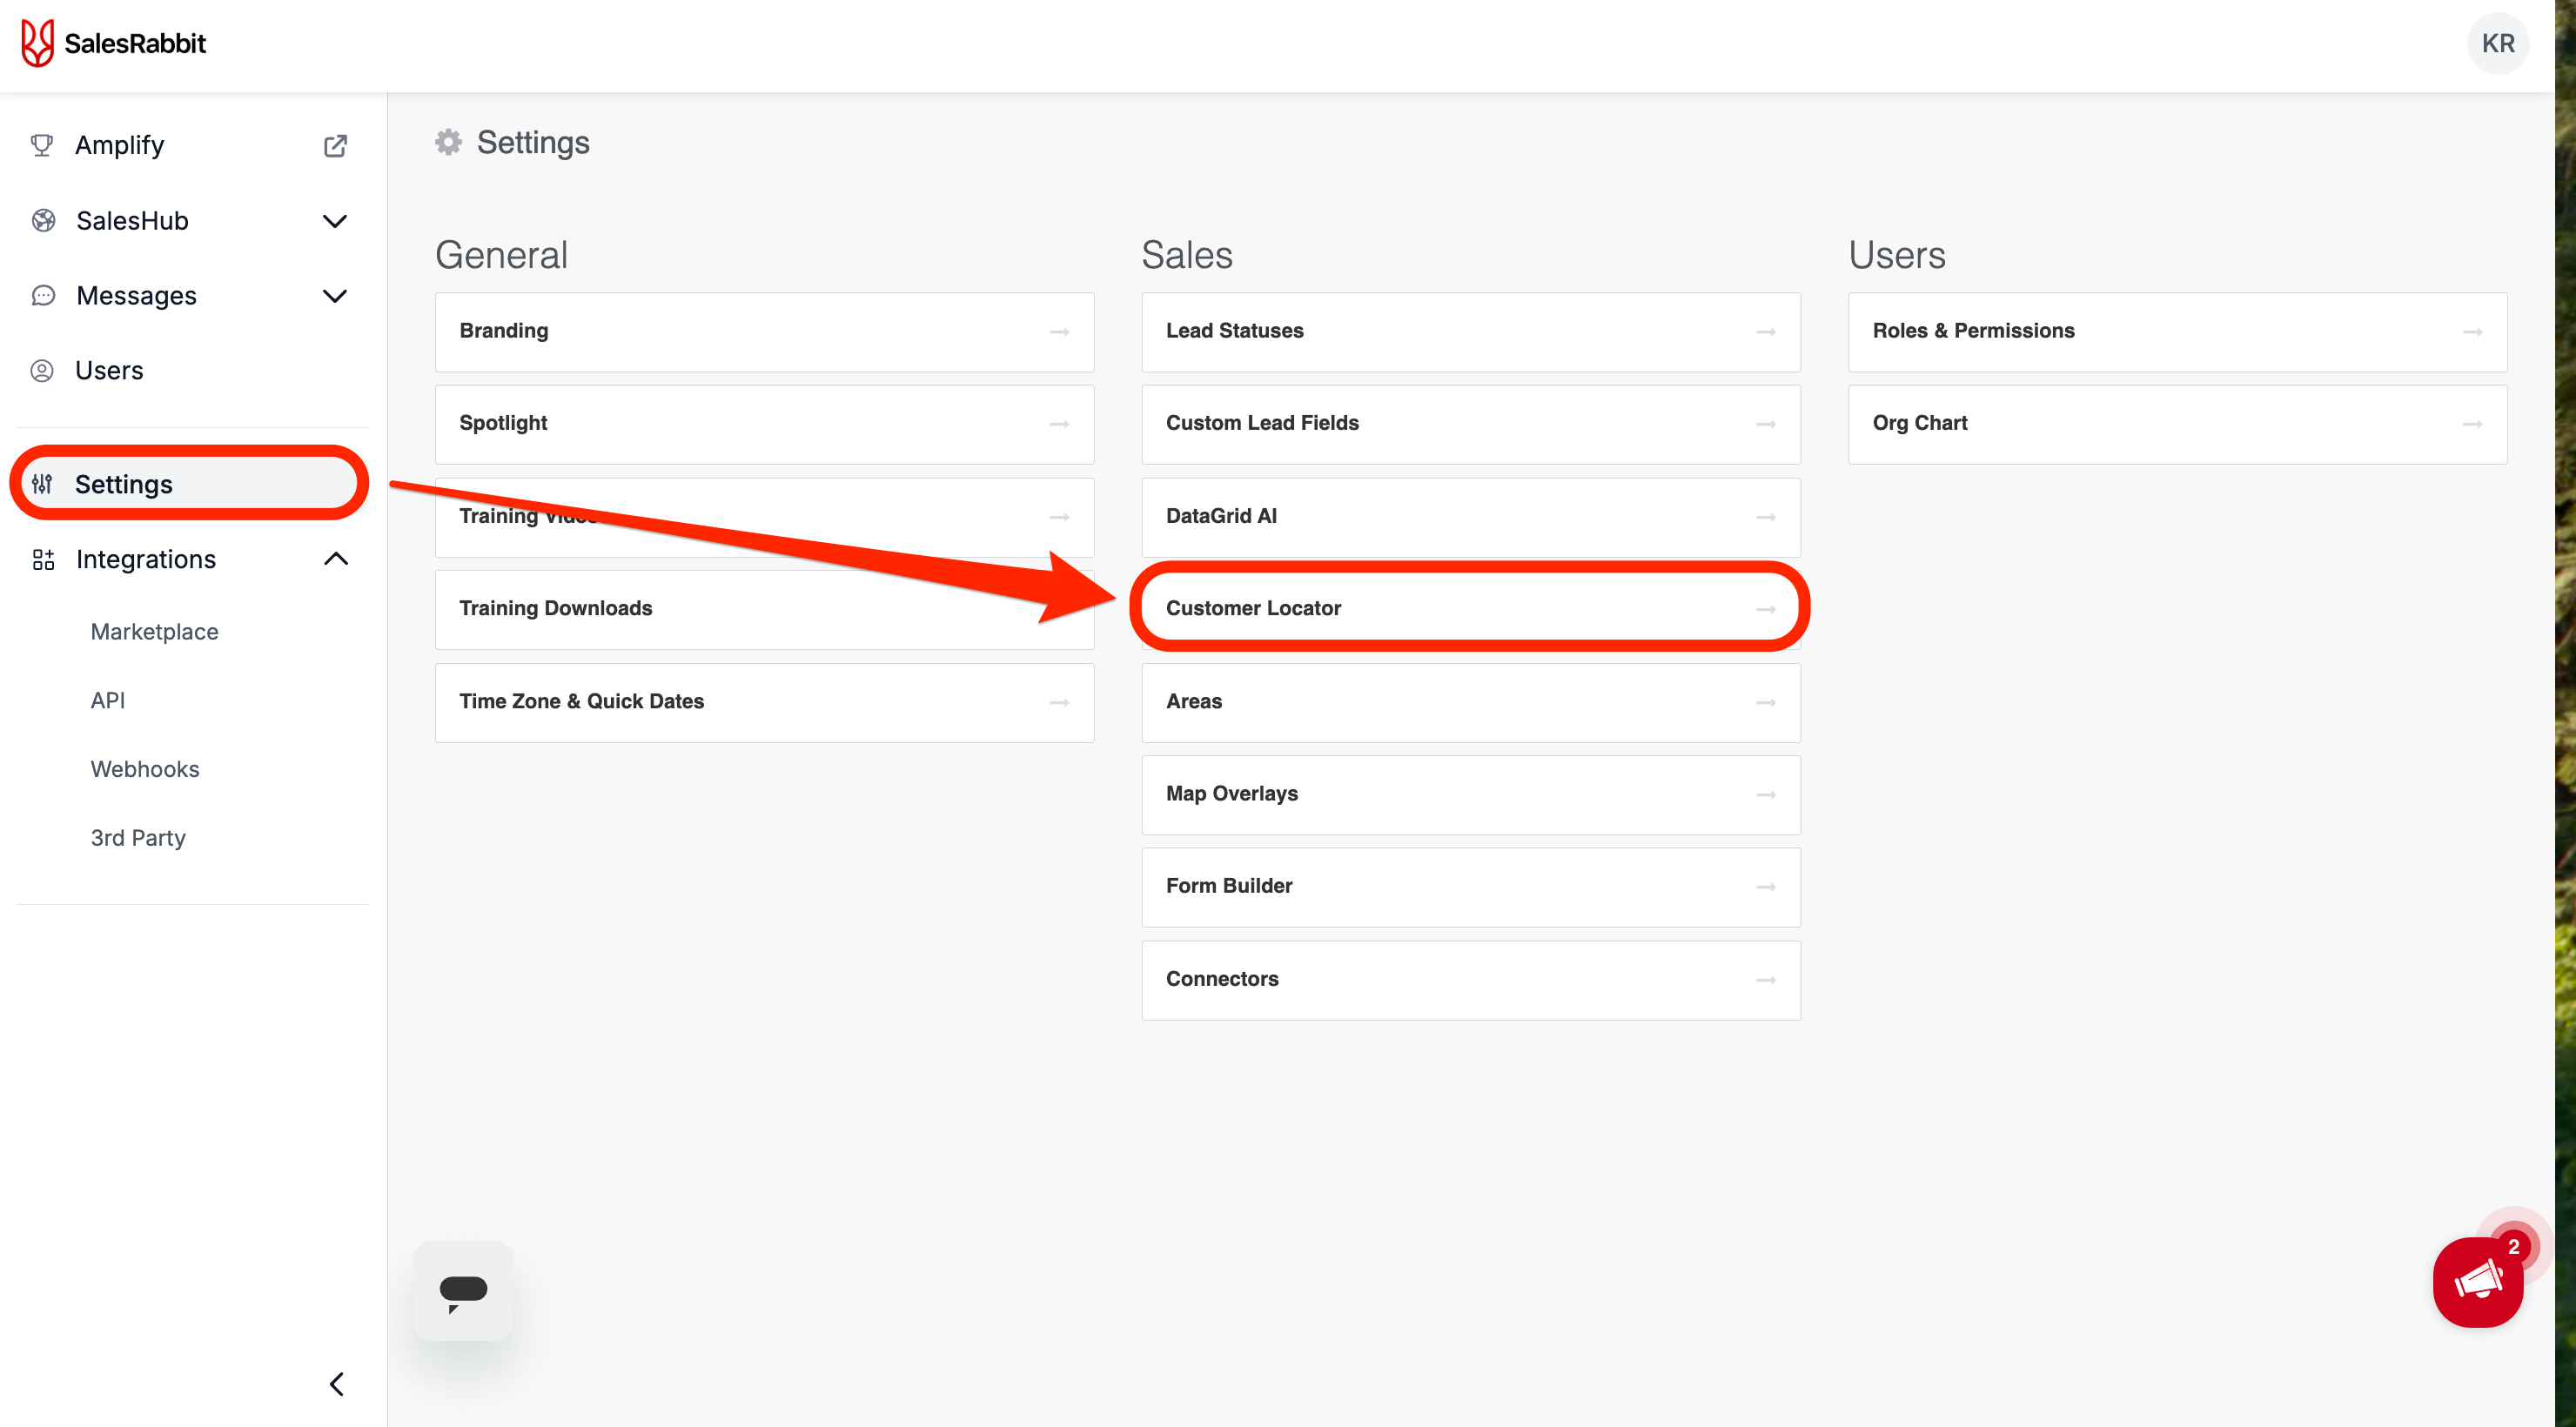The height and width of the screenshot is (1427, 2576).
Task: Select Webhooks in the sidebar
Action: [145, 769]
